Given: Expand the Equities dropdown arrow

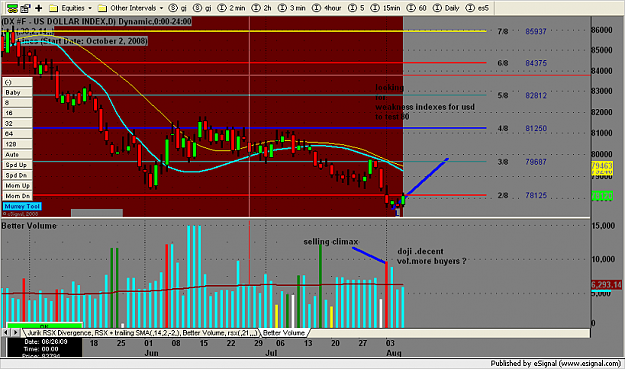Looking at the screenshot, I should (x=90, y=8).
